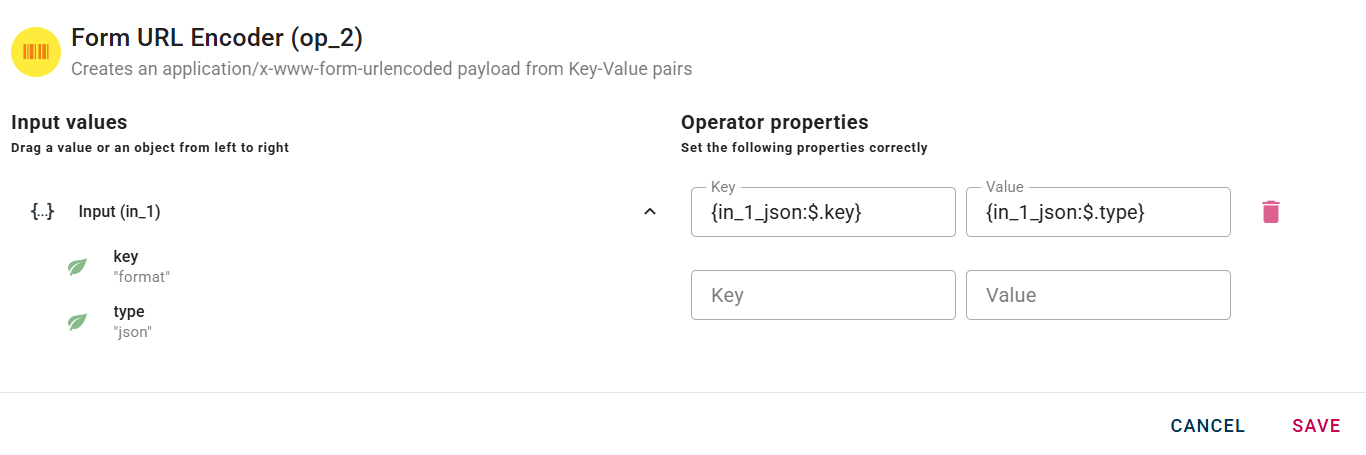Click the "Input values" heading

(x=69, y=122)
